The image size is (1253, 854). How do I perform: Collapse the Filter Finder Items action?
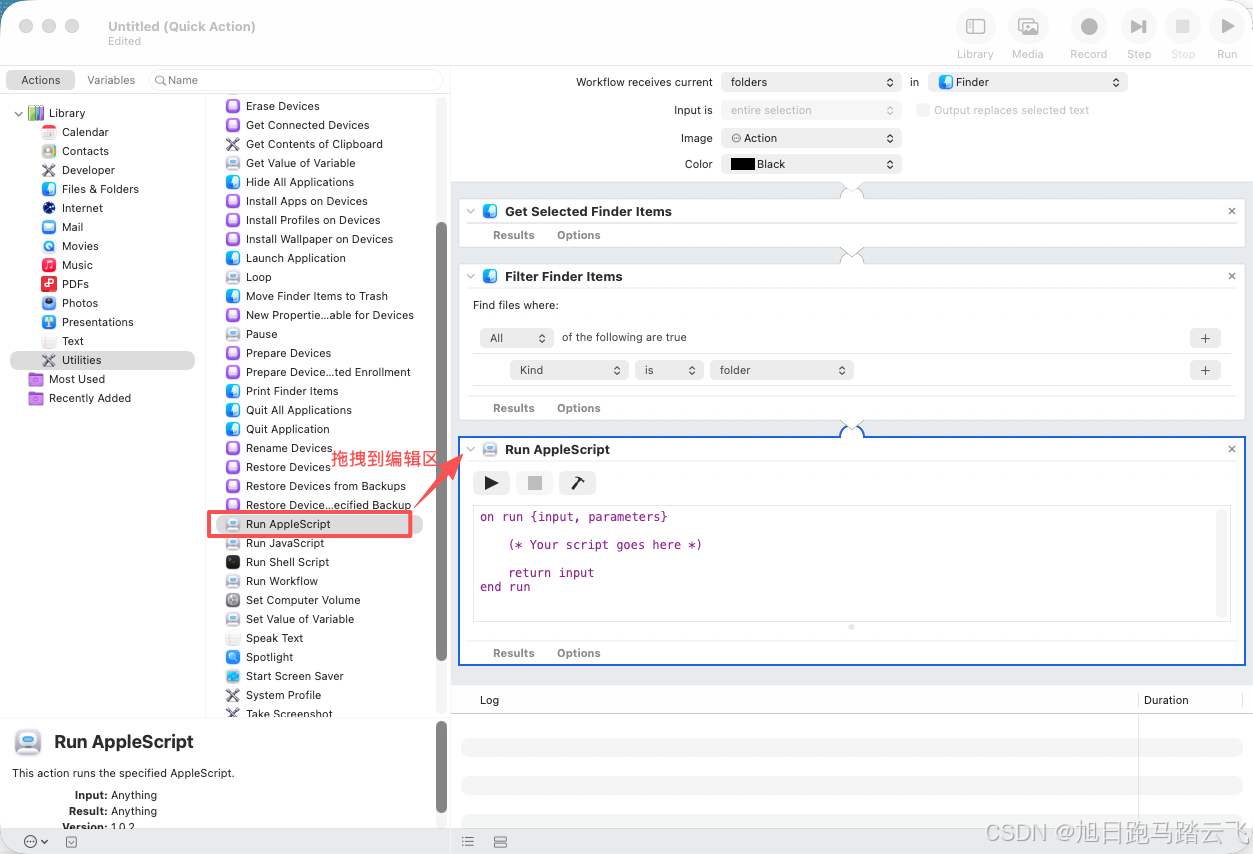(x=471, y=276)
